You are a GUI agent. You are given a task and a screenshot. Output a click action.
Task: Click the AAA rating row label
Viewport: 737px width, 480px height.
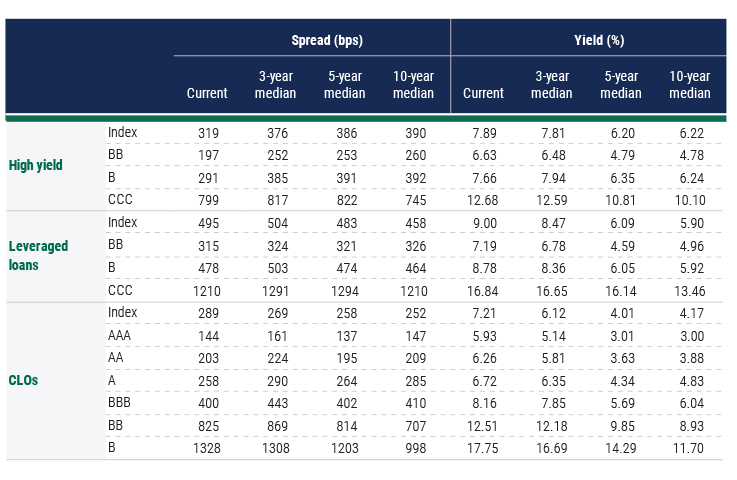[121, 336]
